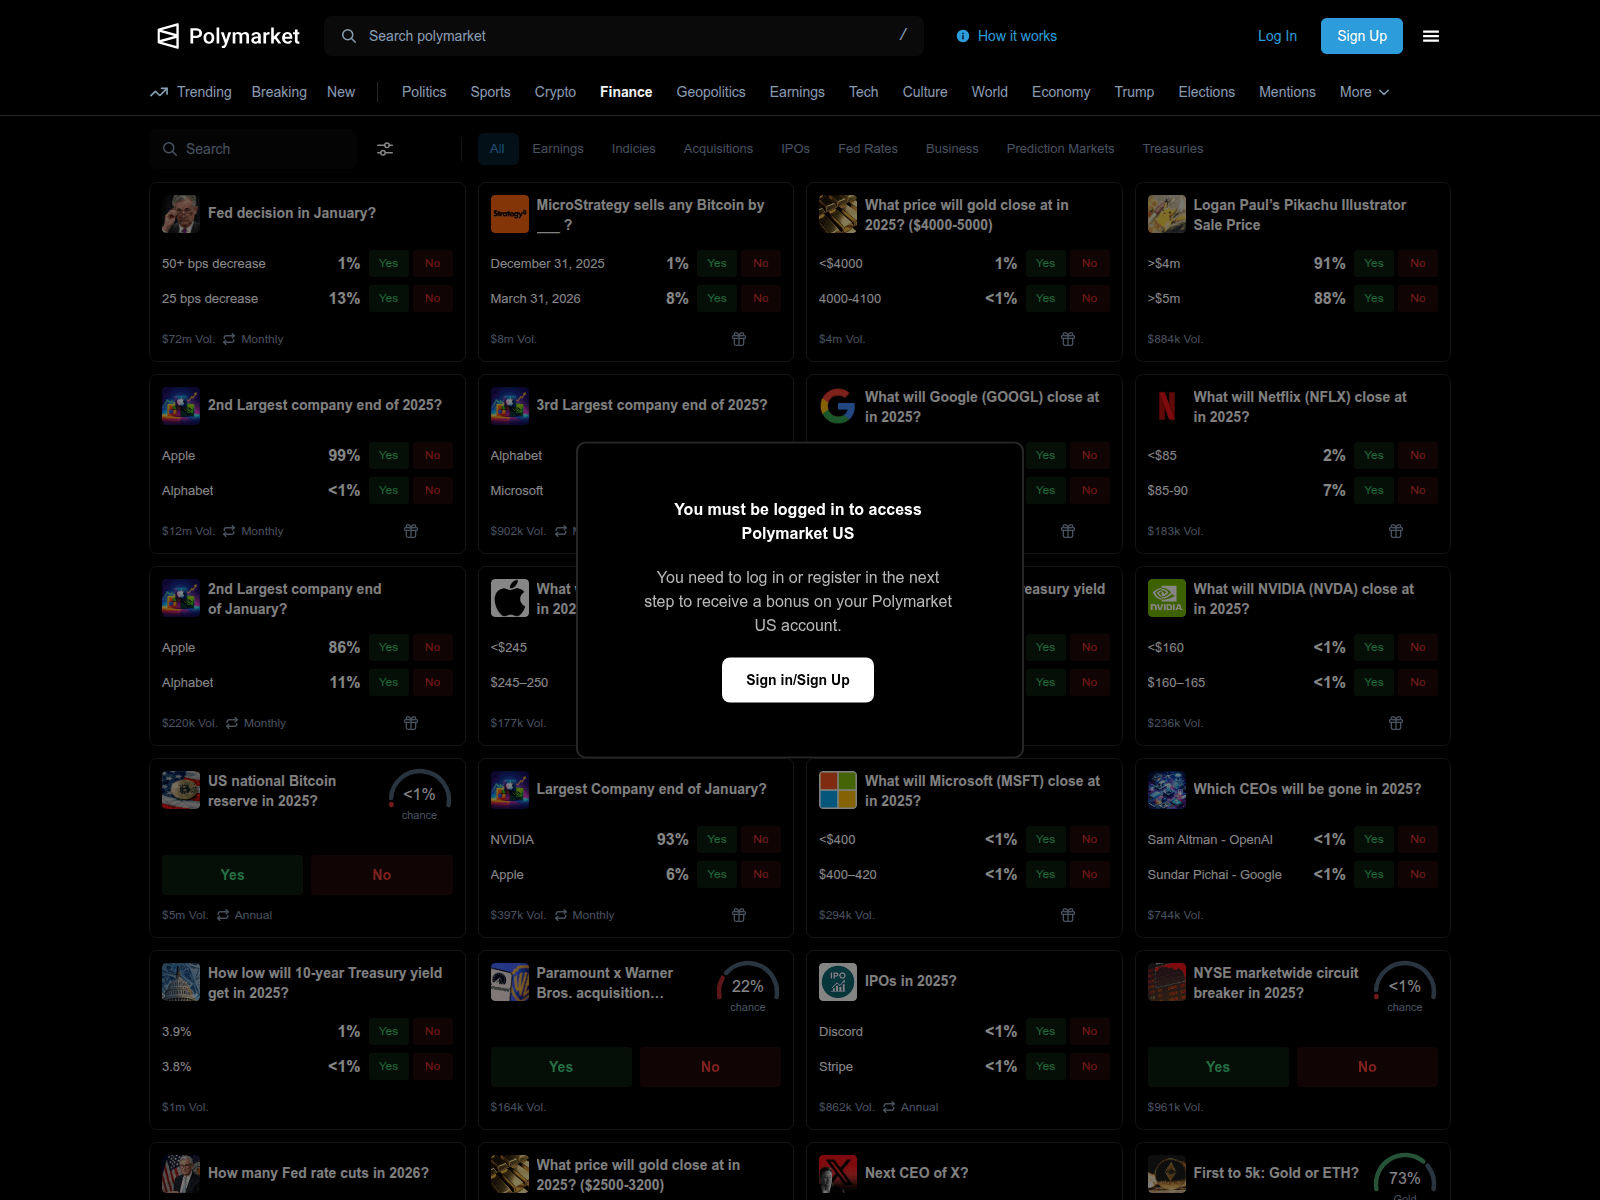Click the Netflix N logo
The height and width of the screenshot is (1200, 1600).
coord(1167,406)
